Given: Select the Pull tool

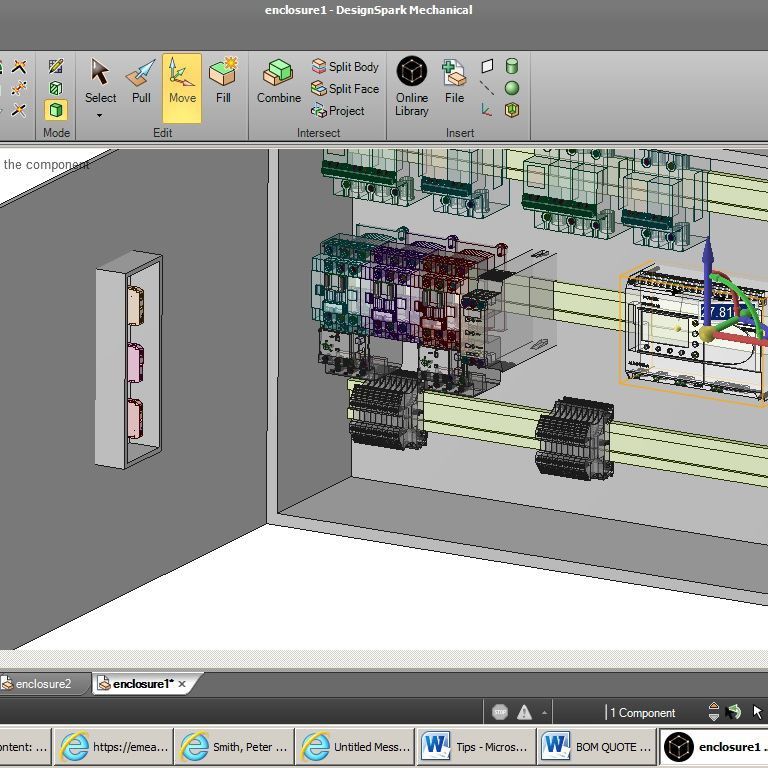Looking at the screenshot, I should (x=141, y=82).
